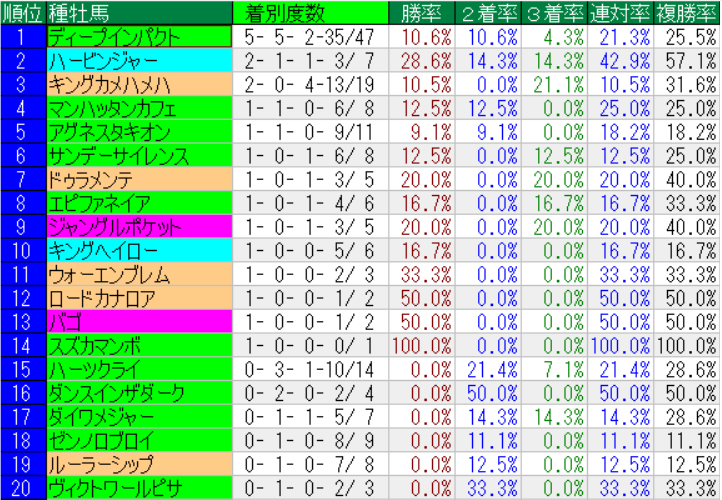Click rank number 7 for ドゥラメンテ
This screenshot has width=722, height=500.
point(22,179)
